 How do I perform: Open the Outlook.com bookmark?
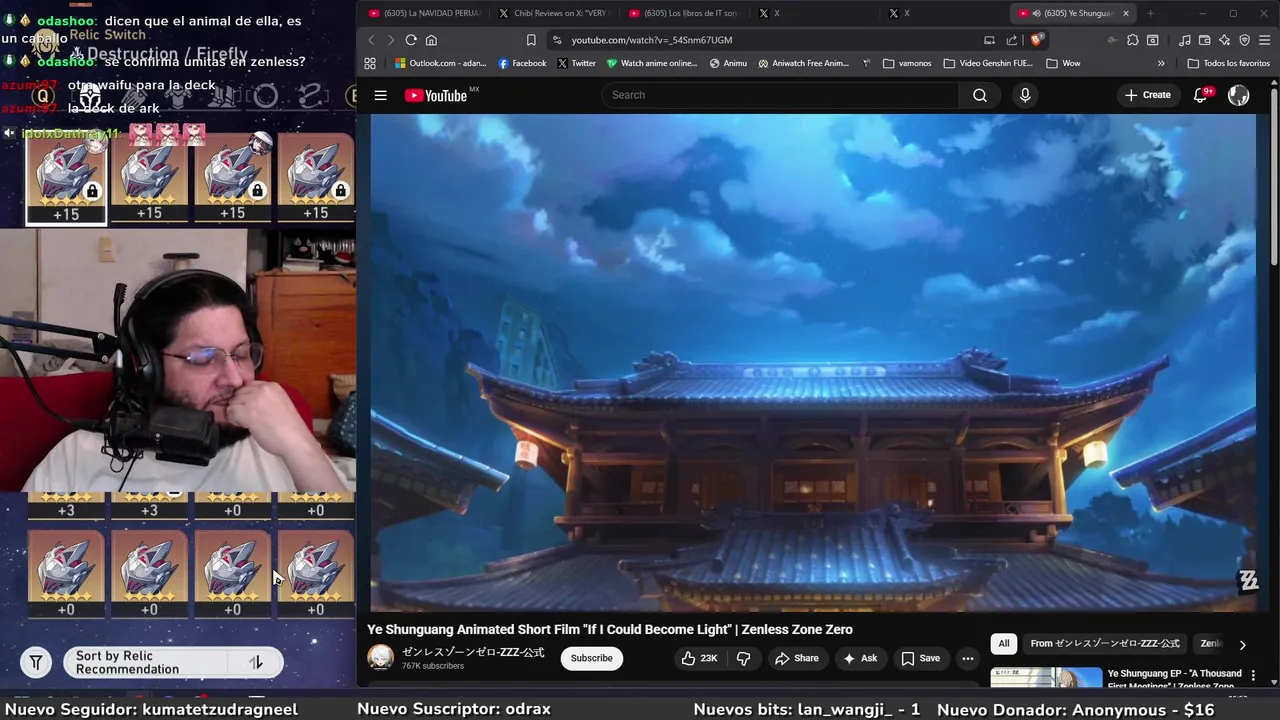(x=439, y=63)
